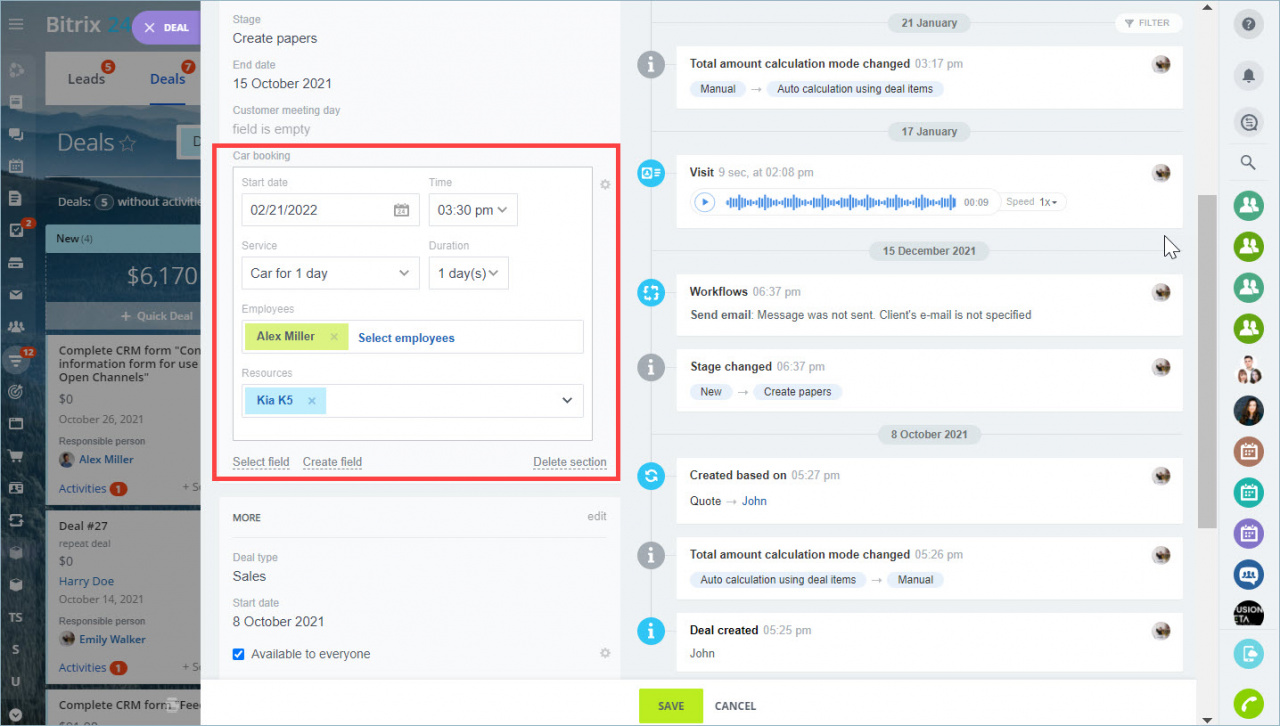Viewport: 1280px width, 726px height.
Task: Switch to the Leads tab
Action: point(86,79)
